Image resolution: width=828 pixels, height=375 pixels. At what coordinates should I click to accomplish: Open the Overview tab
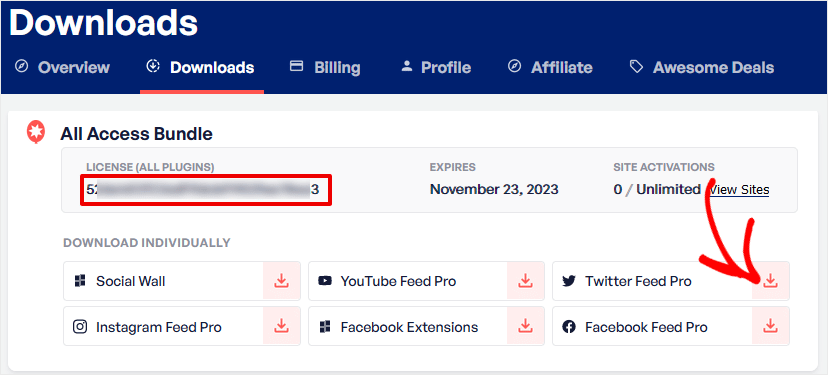coord(62,68)
